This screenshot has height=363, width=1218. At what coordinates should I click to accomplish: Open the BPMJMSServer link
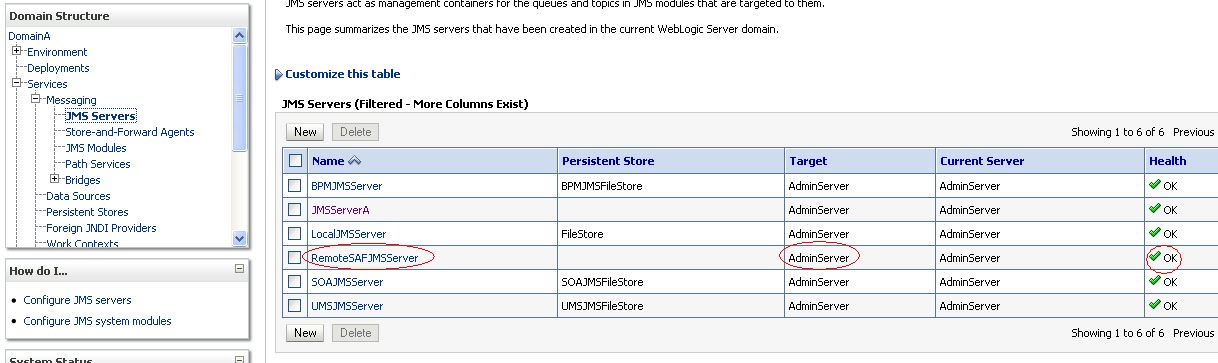point(347,186)
